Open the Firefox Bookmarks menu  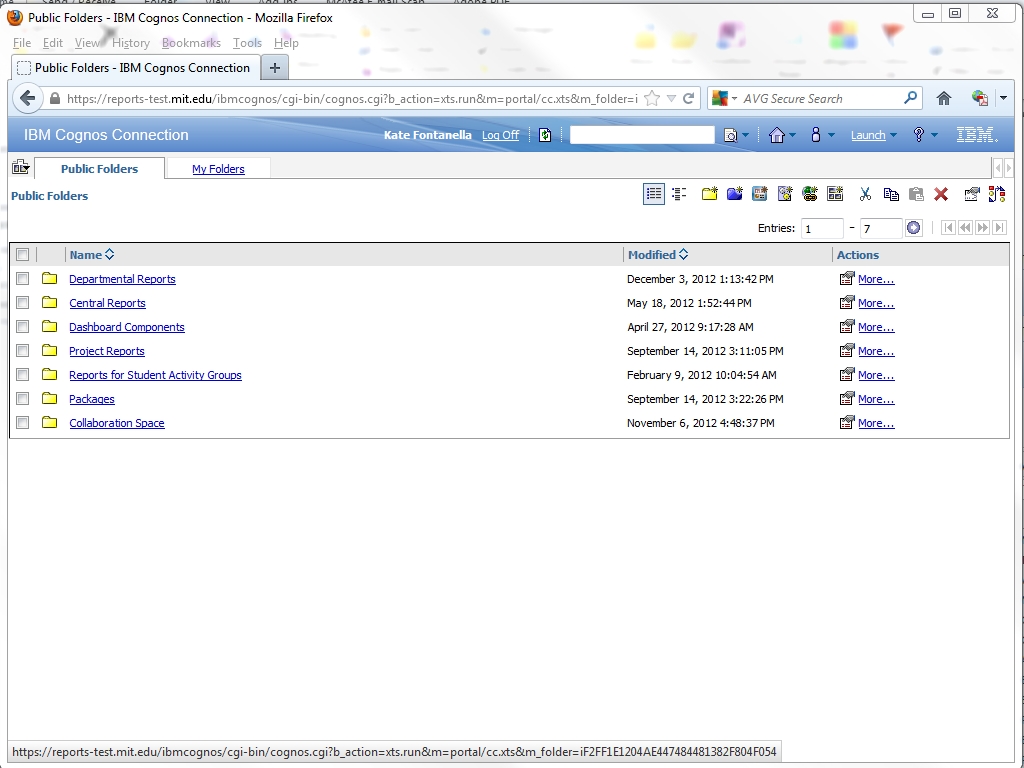click(190, 43)
